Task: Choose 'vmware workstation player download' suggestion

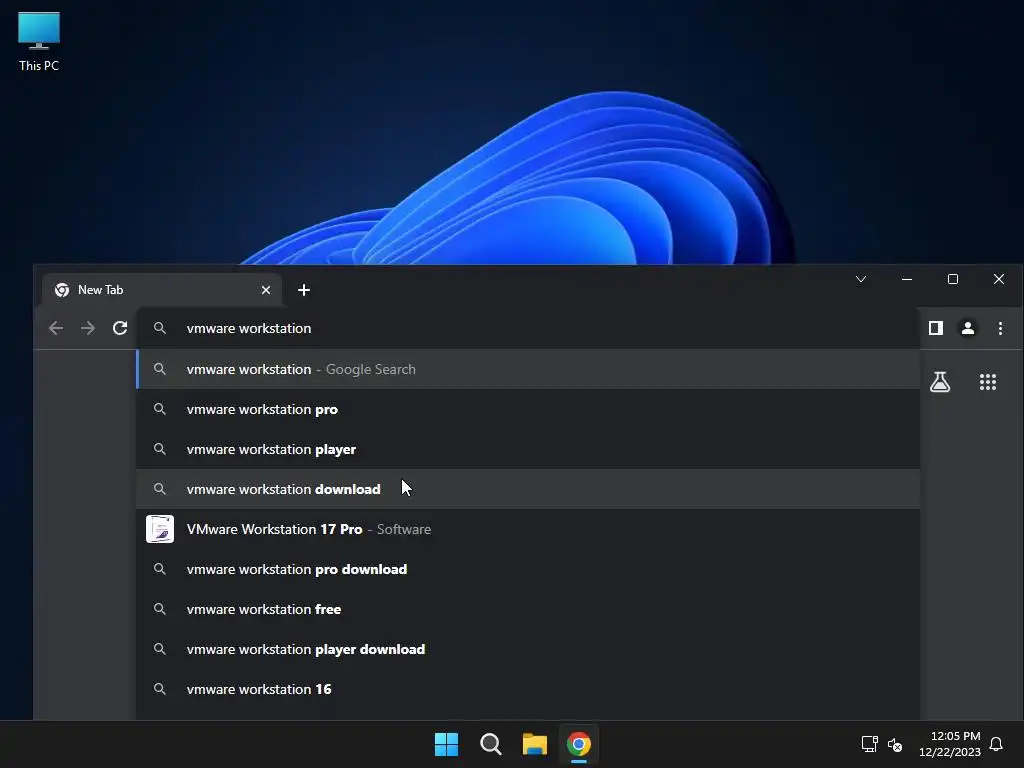Action: (528, 649)
